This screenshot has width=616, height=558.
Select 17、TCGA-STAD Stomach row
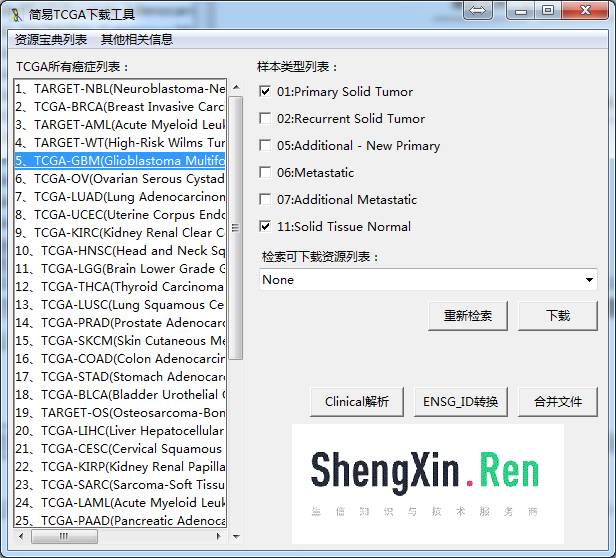point(120,377)
